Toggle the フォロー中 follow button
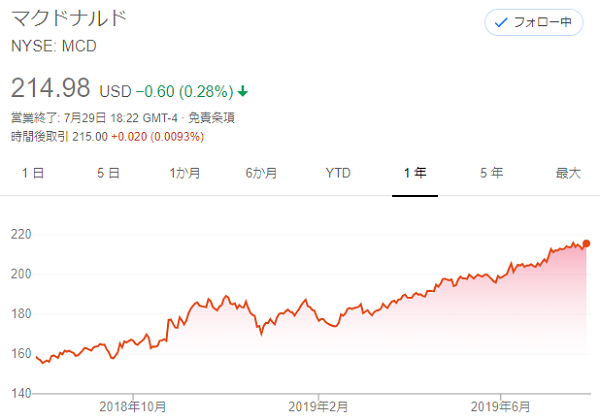Screen dimensions: 600x420 click(x=534, y=23)
